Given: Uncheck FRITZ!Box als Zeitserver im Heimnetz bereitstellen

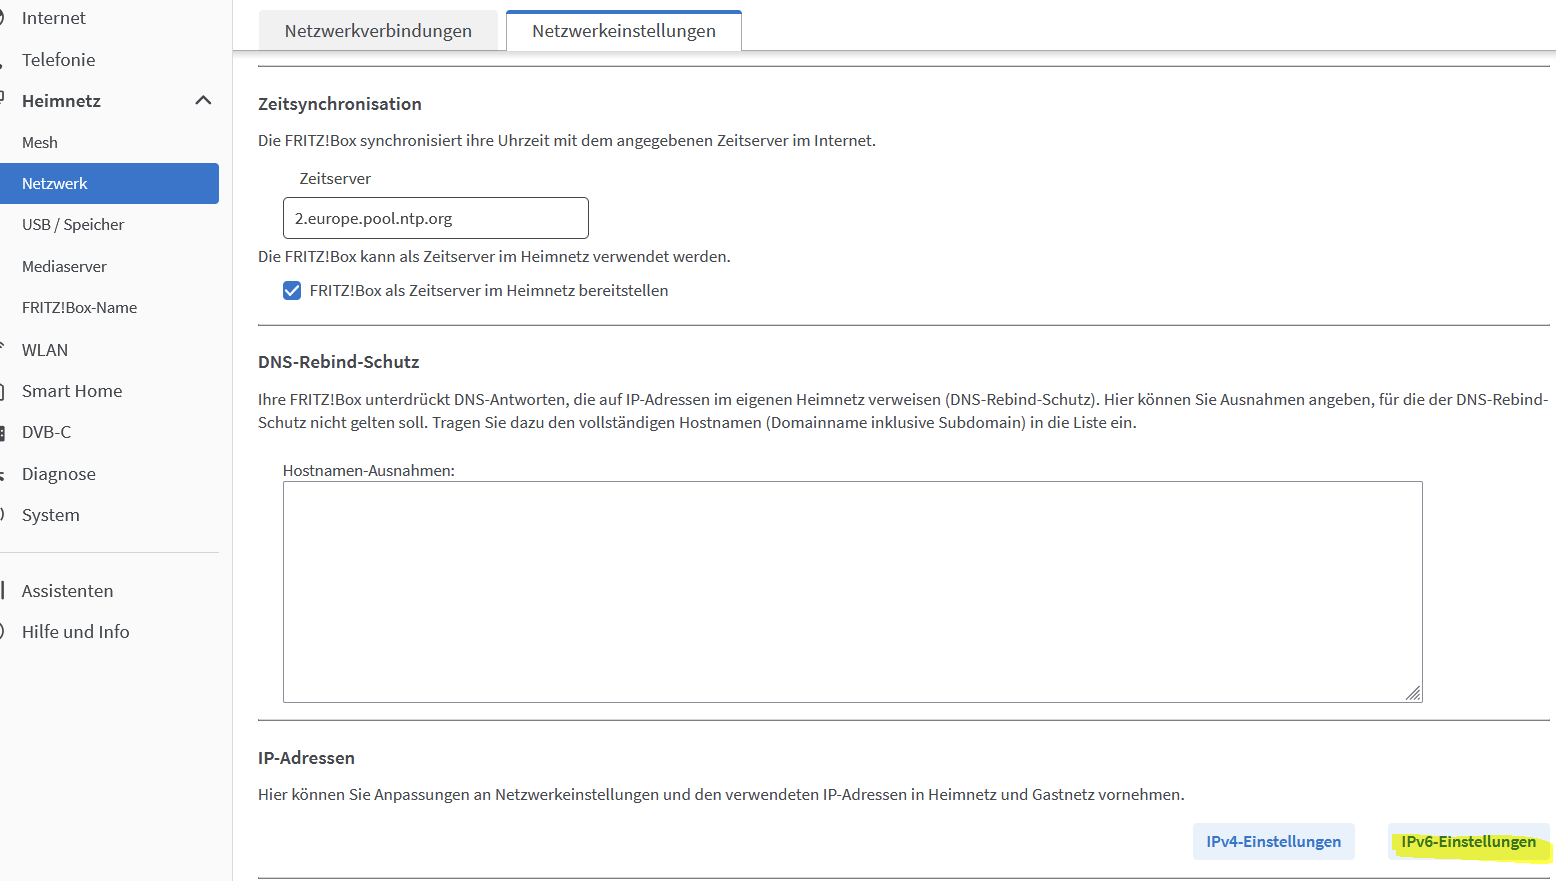Looking at the screenshot, I should (x=292, y=291).
